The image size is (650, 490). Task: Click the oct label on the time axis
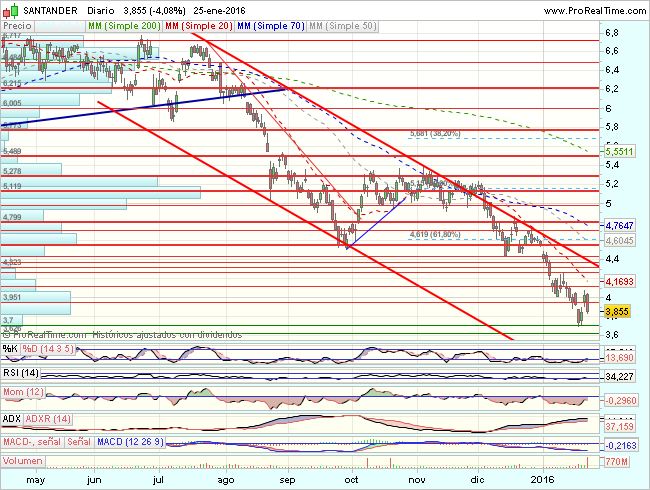click(352, 480)
